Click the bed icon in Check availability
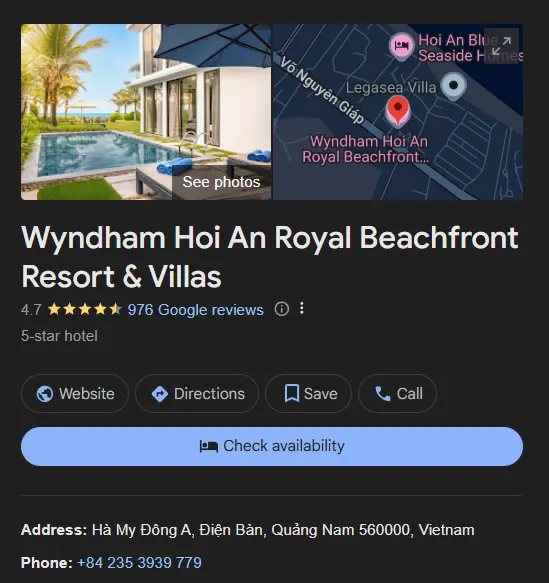Image resolution: width=549 pixels, height=583 pixels. (x=209, y=446)
